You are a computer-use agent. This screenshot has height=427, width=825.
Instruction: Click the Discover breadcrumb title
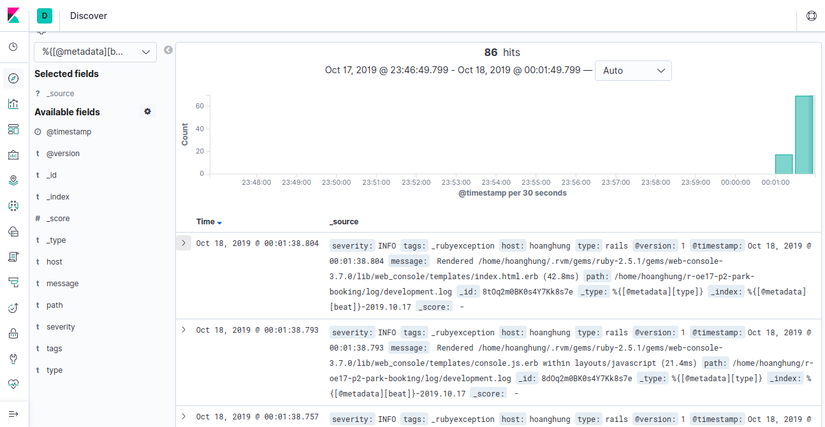[88, 16]
